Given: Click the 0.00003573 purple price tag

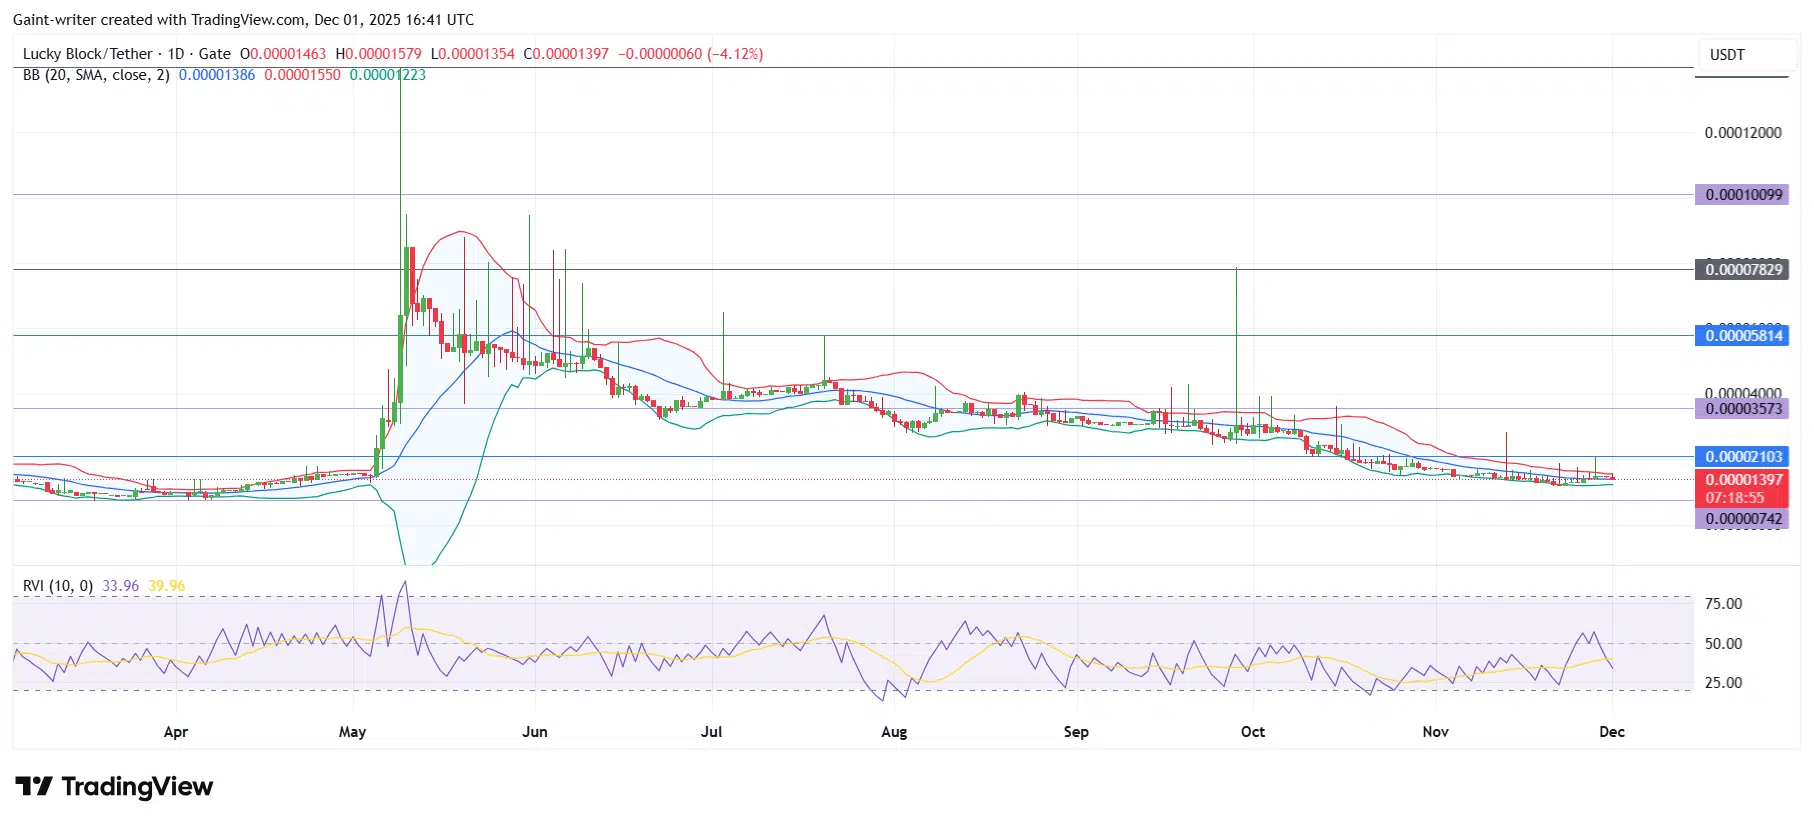Looking at the screenshot, I should click(x=1743, y=409).
